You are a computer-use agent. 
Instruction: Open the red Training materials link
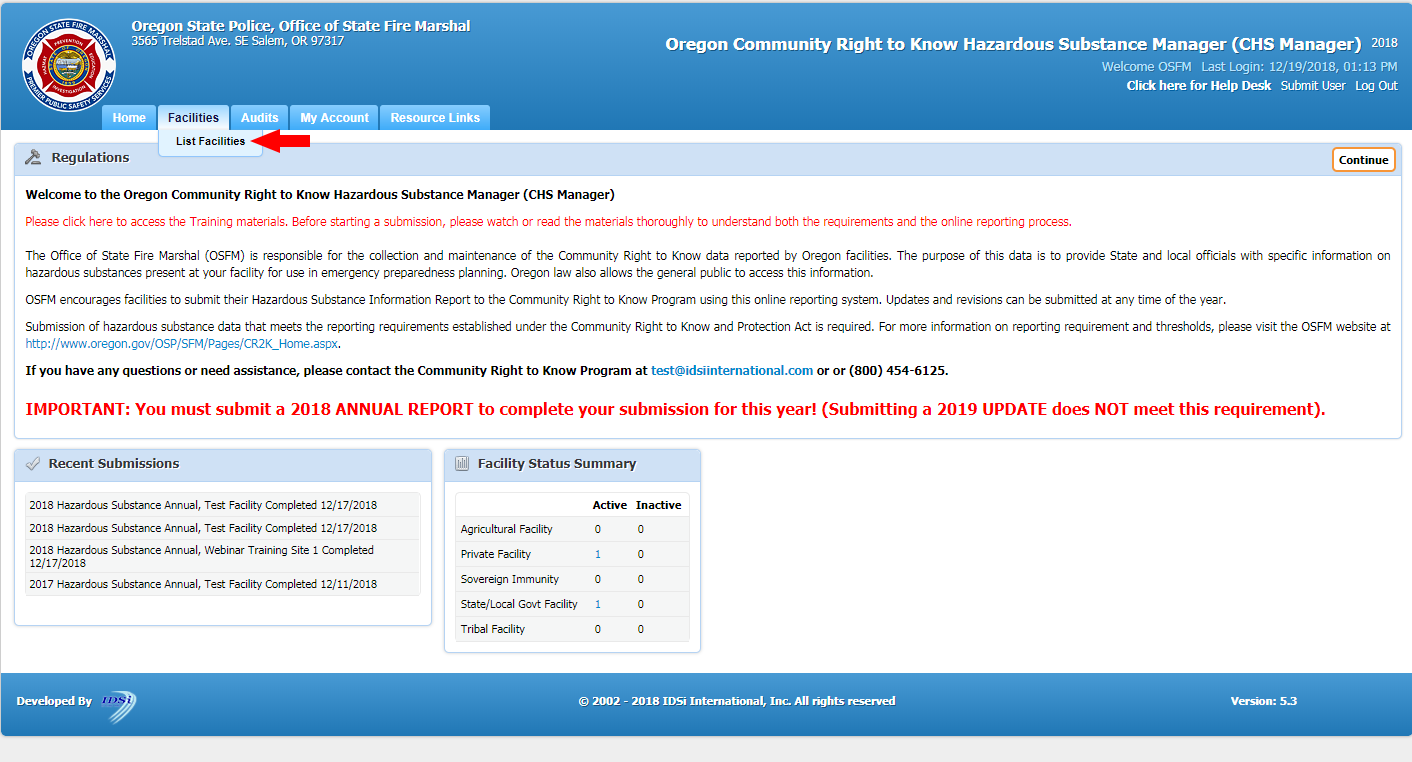[548, 222]
